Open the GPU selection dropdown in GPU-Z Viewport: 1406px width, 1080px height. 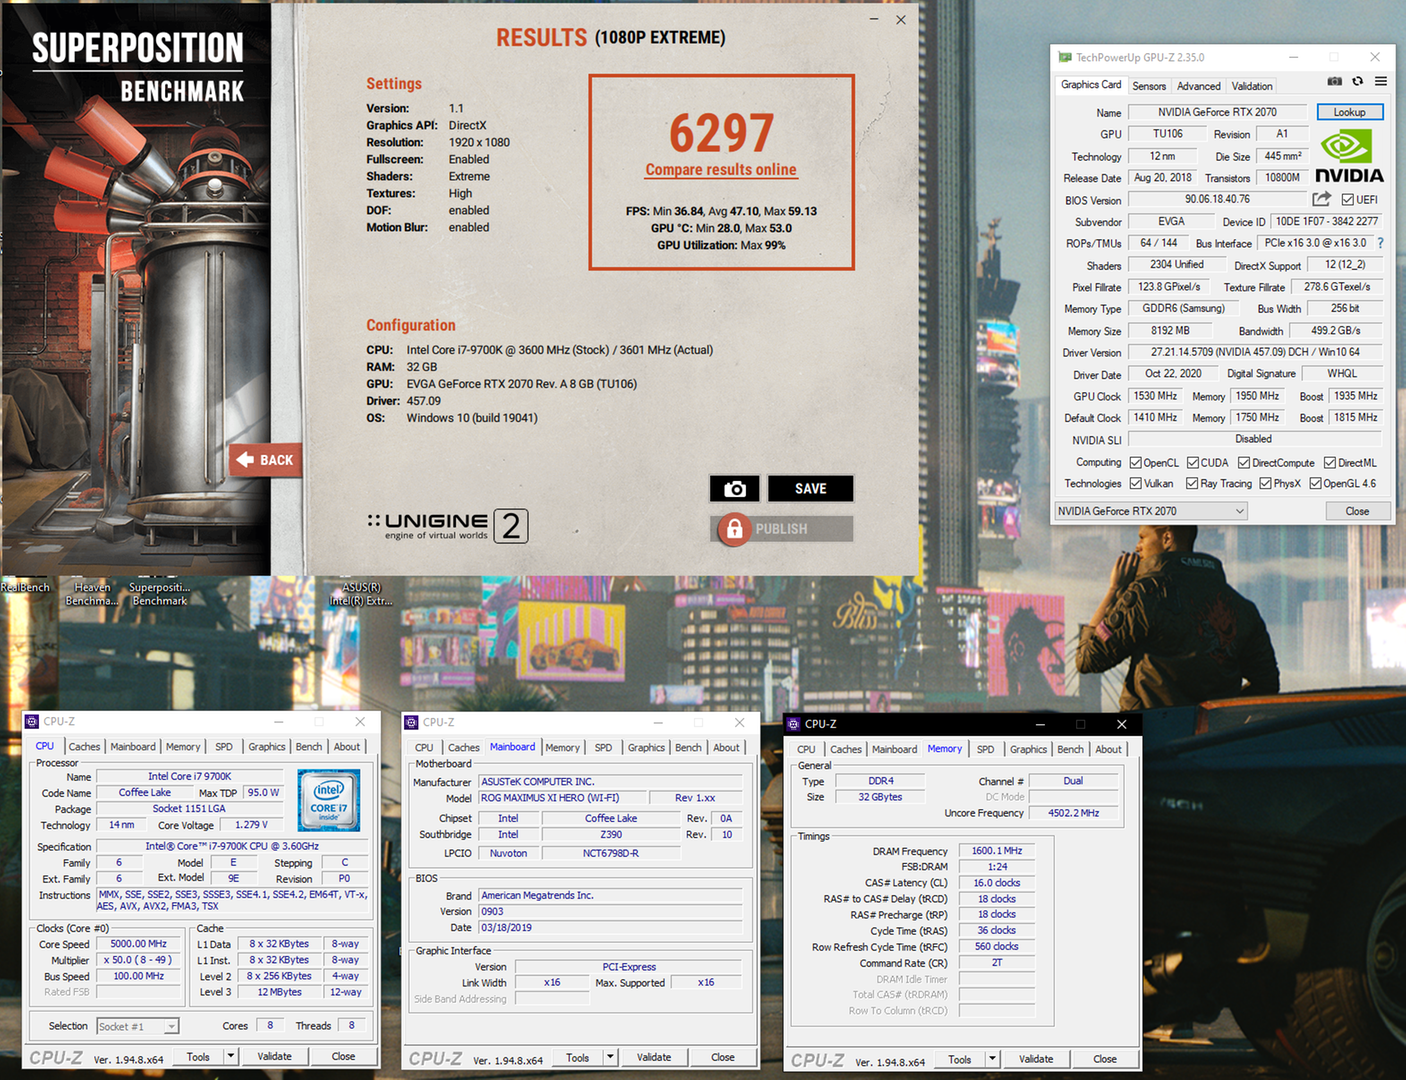click(x=1151, y=511)
